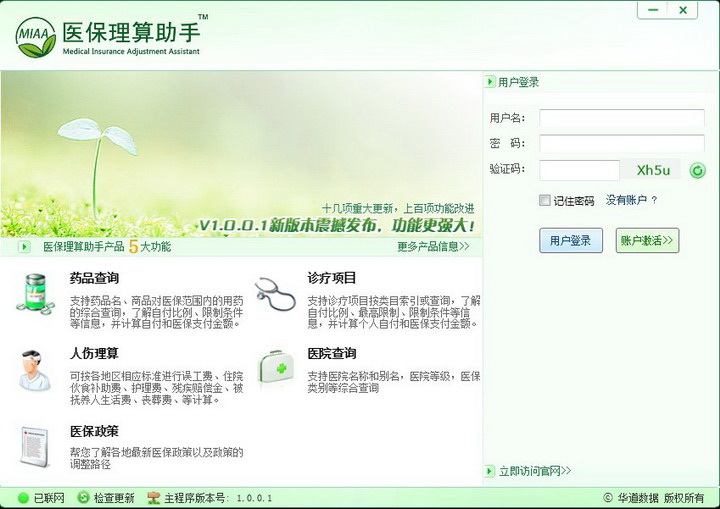Click the 用户登录 button

tap(571, 240)
